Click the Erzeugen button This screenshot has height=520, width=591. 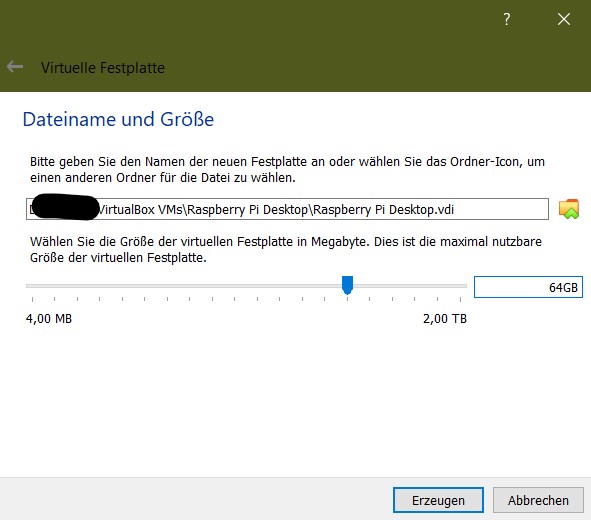pos(438,500)
